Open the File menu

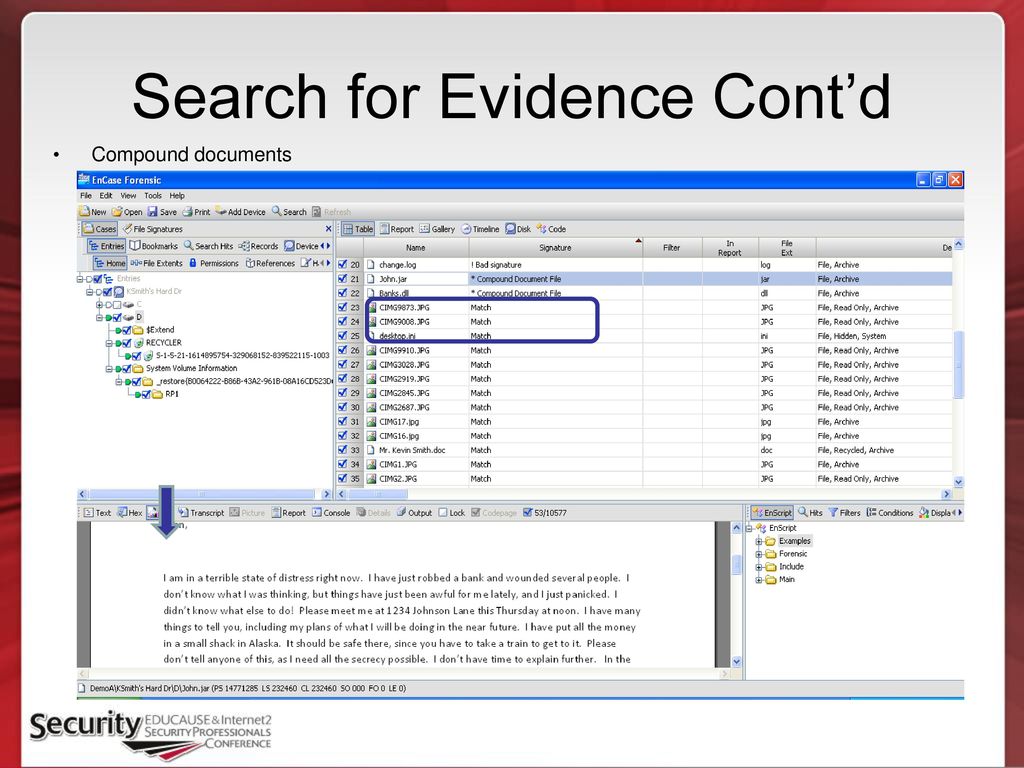click(86, 195)
